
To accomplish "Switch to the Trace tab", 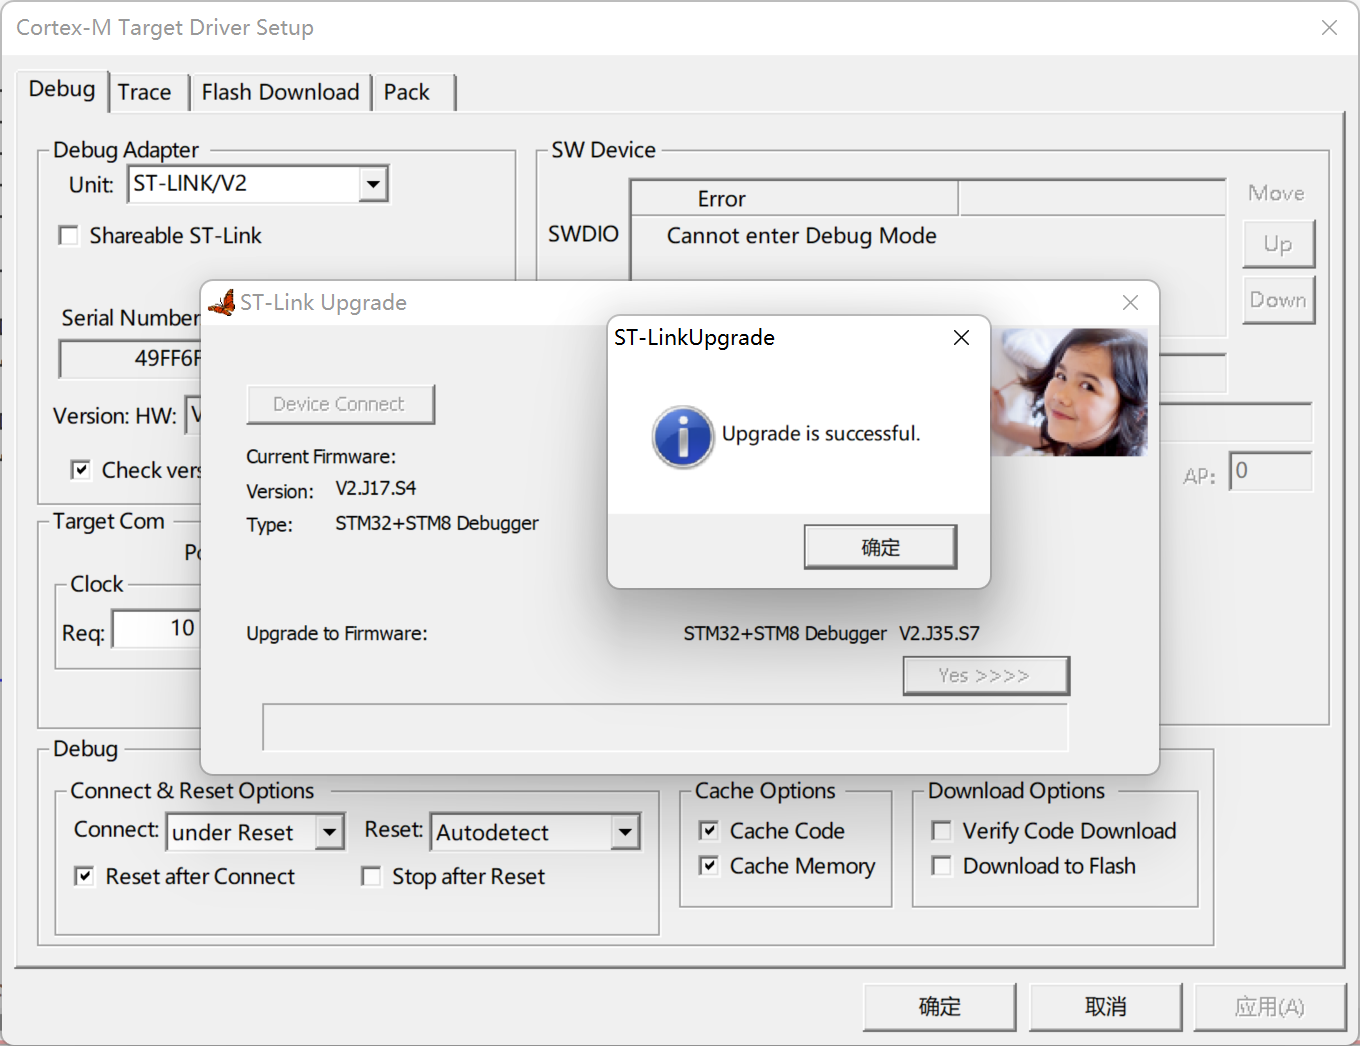I will 144,92.
